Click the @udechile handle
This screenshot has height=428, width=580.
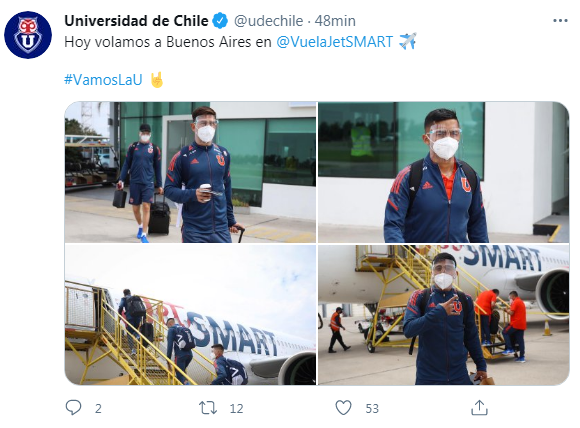click(x=269, y=21)
